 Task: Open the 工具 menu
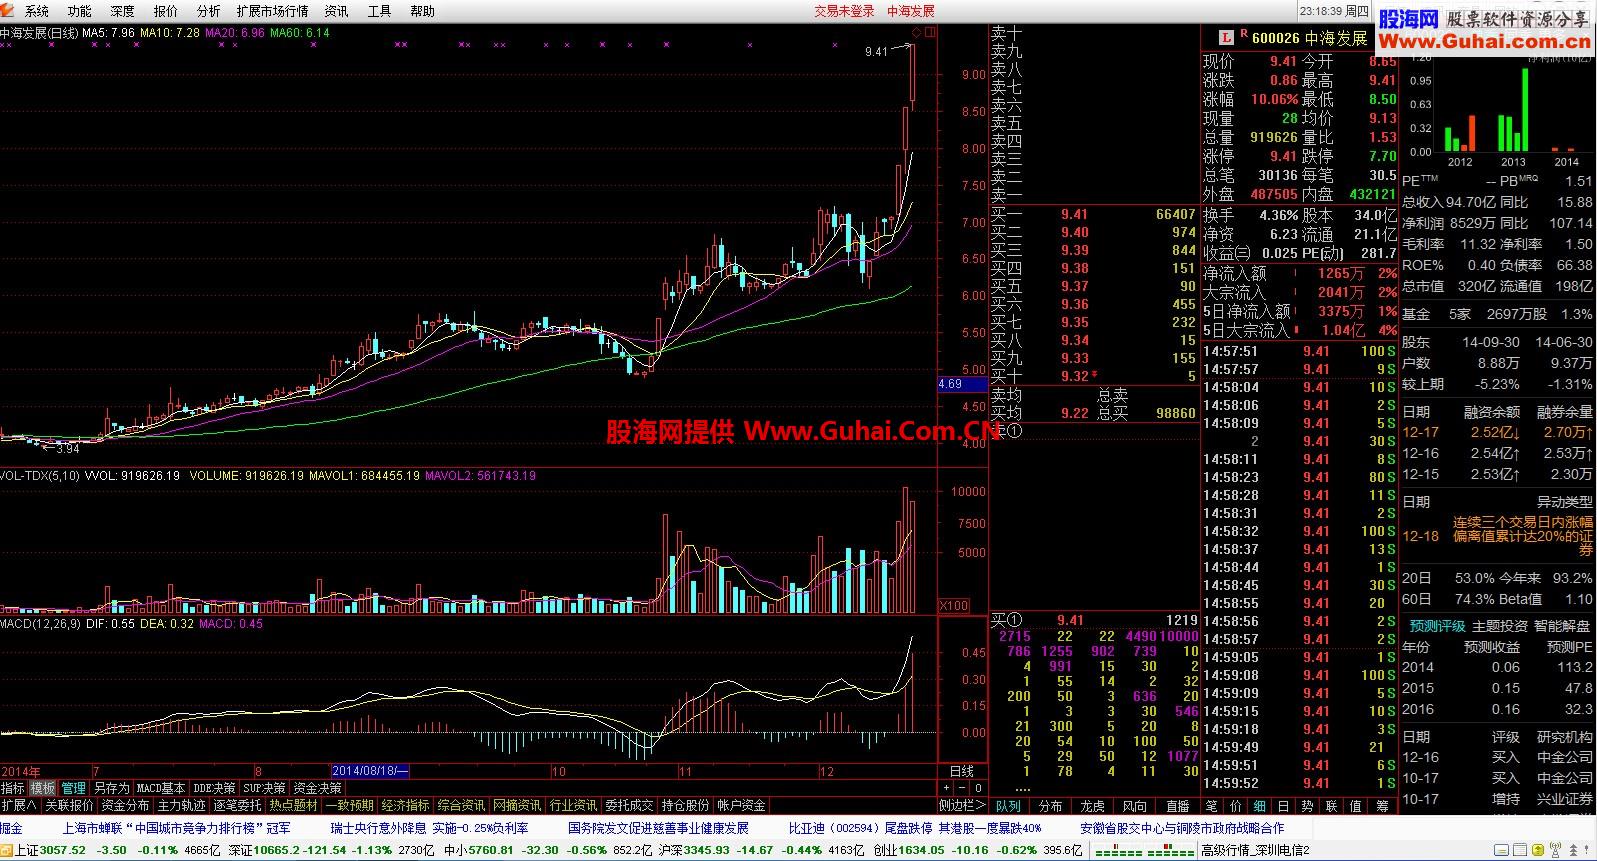coord(379,11)
